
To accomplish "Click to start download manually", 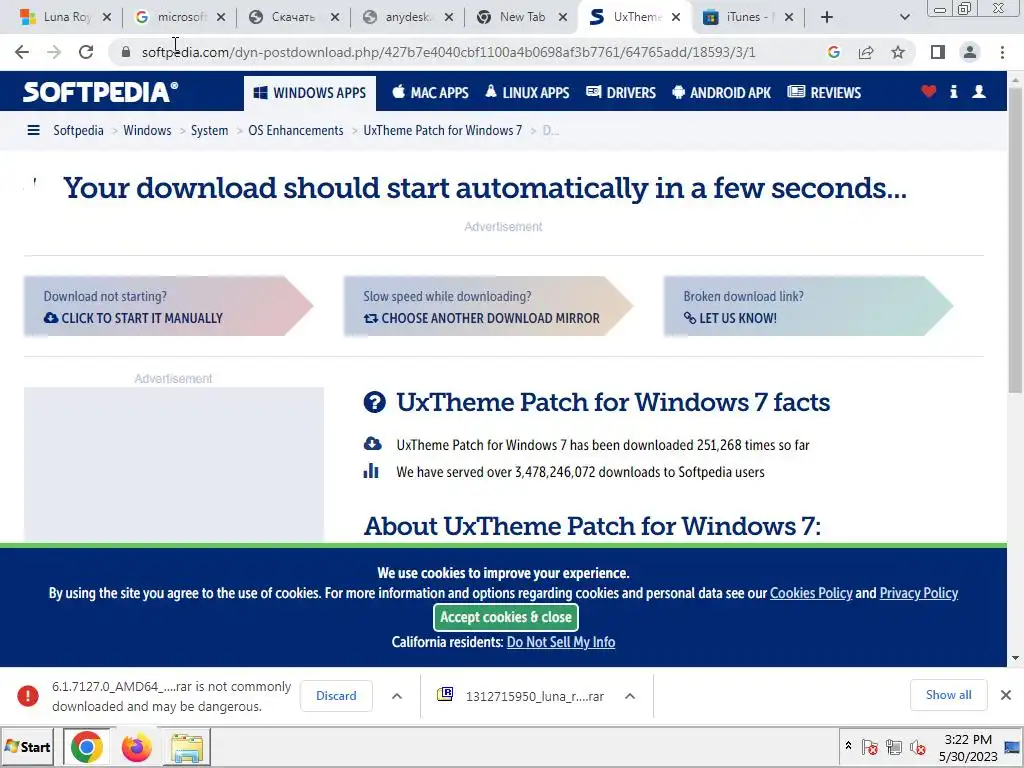I will click(x=168, y=306).
